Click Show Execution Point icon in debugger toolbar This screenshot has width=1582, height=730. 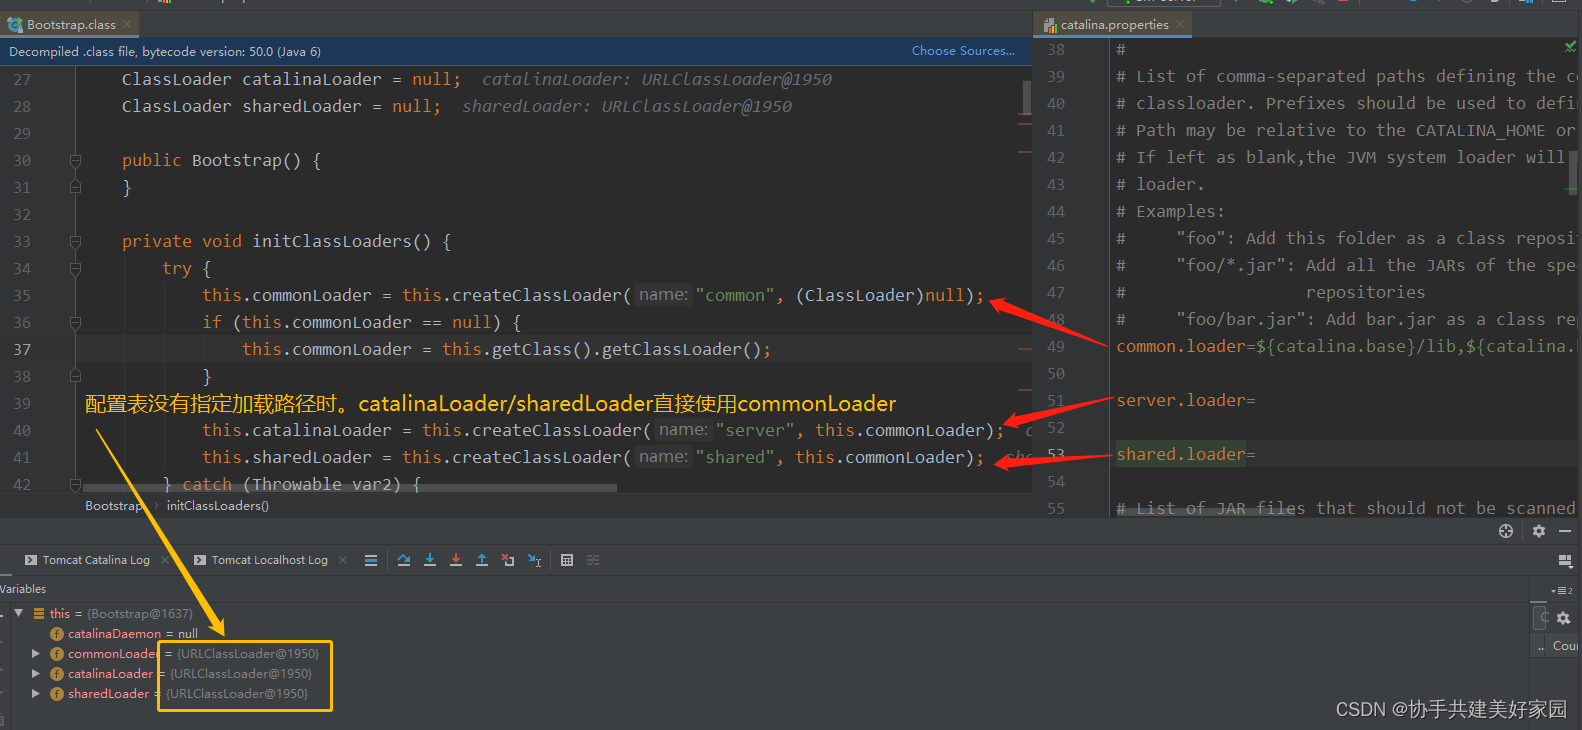[x=371, y=560]
